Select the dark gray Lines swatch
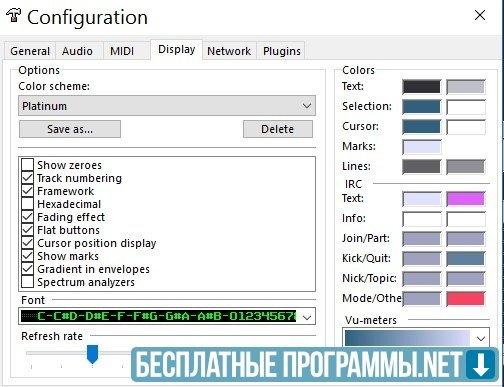 point(421,166)
